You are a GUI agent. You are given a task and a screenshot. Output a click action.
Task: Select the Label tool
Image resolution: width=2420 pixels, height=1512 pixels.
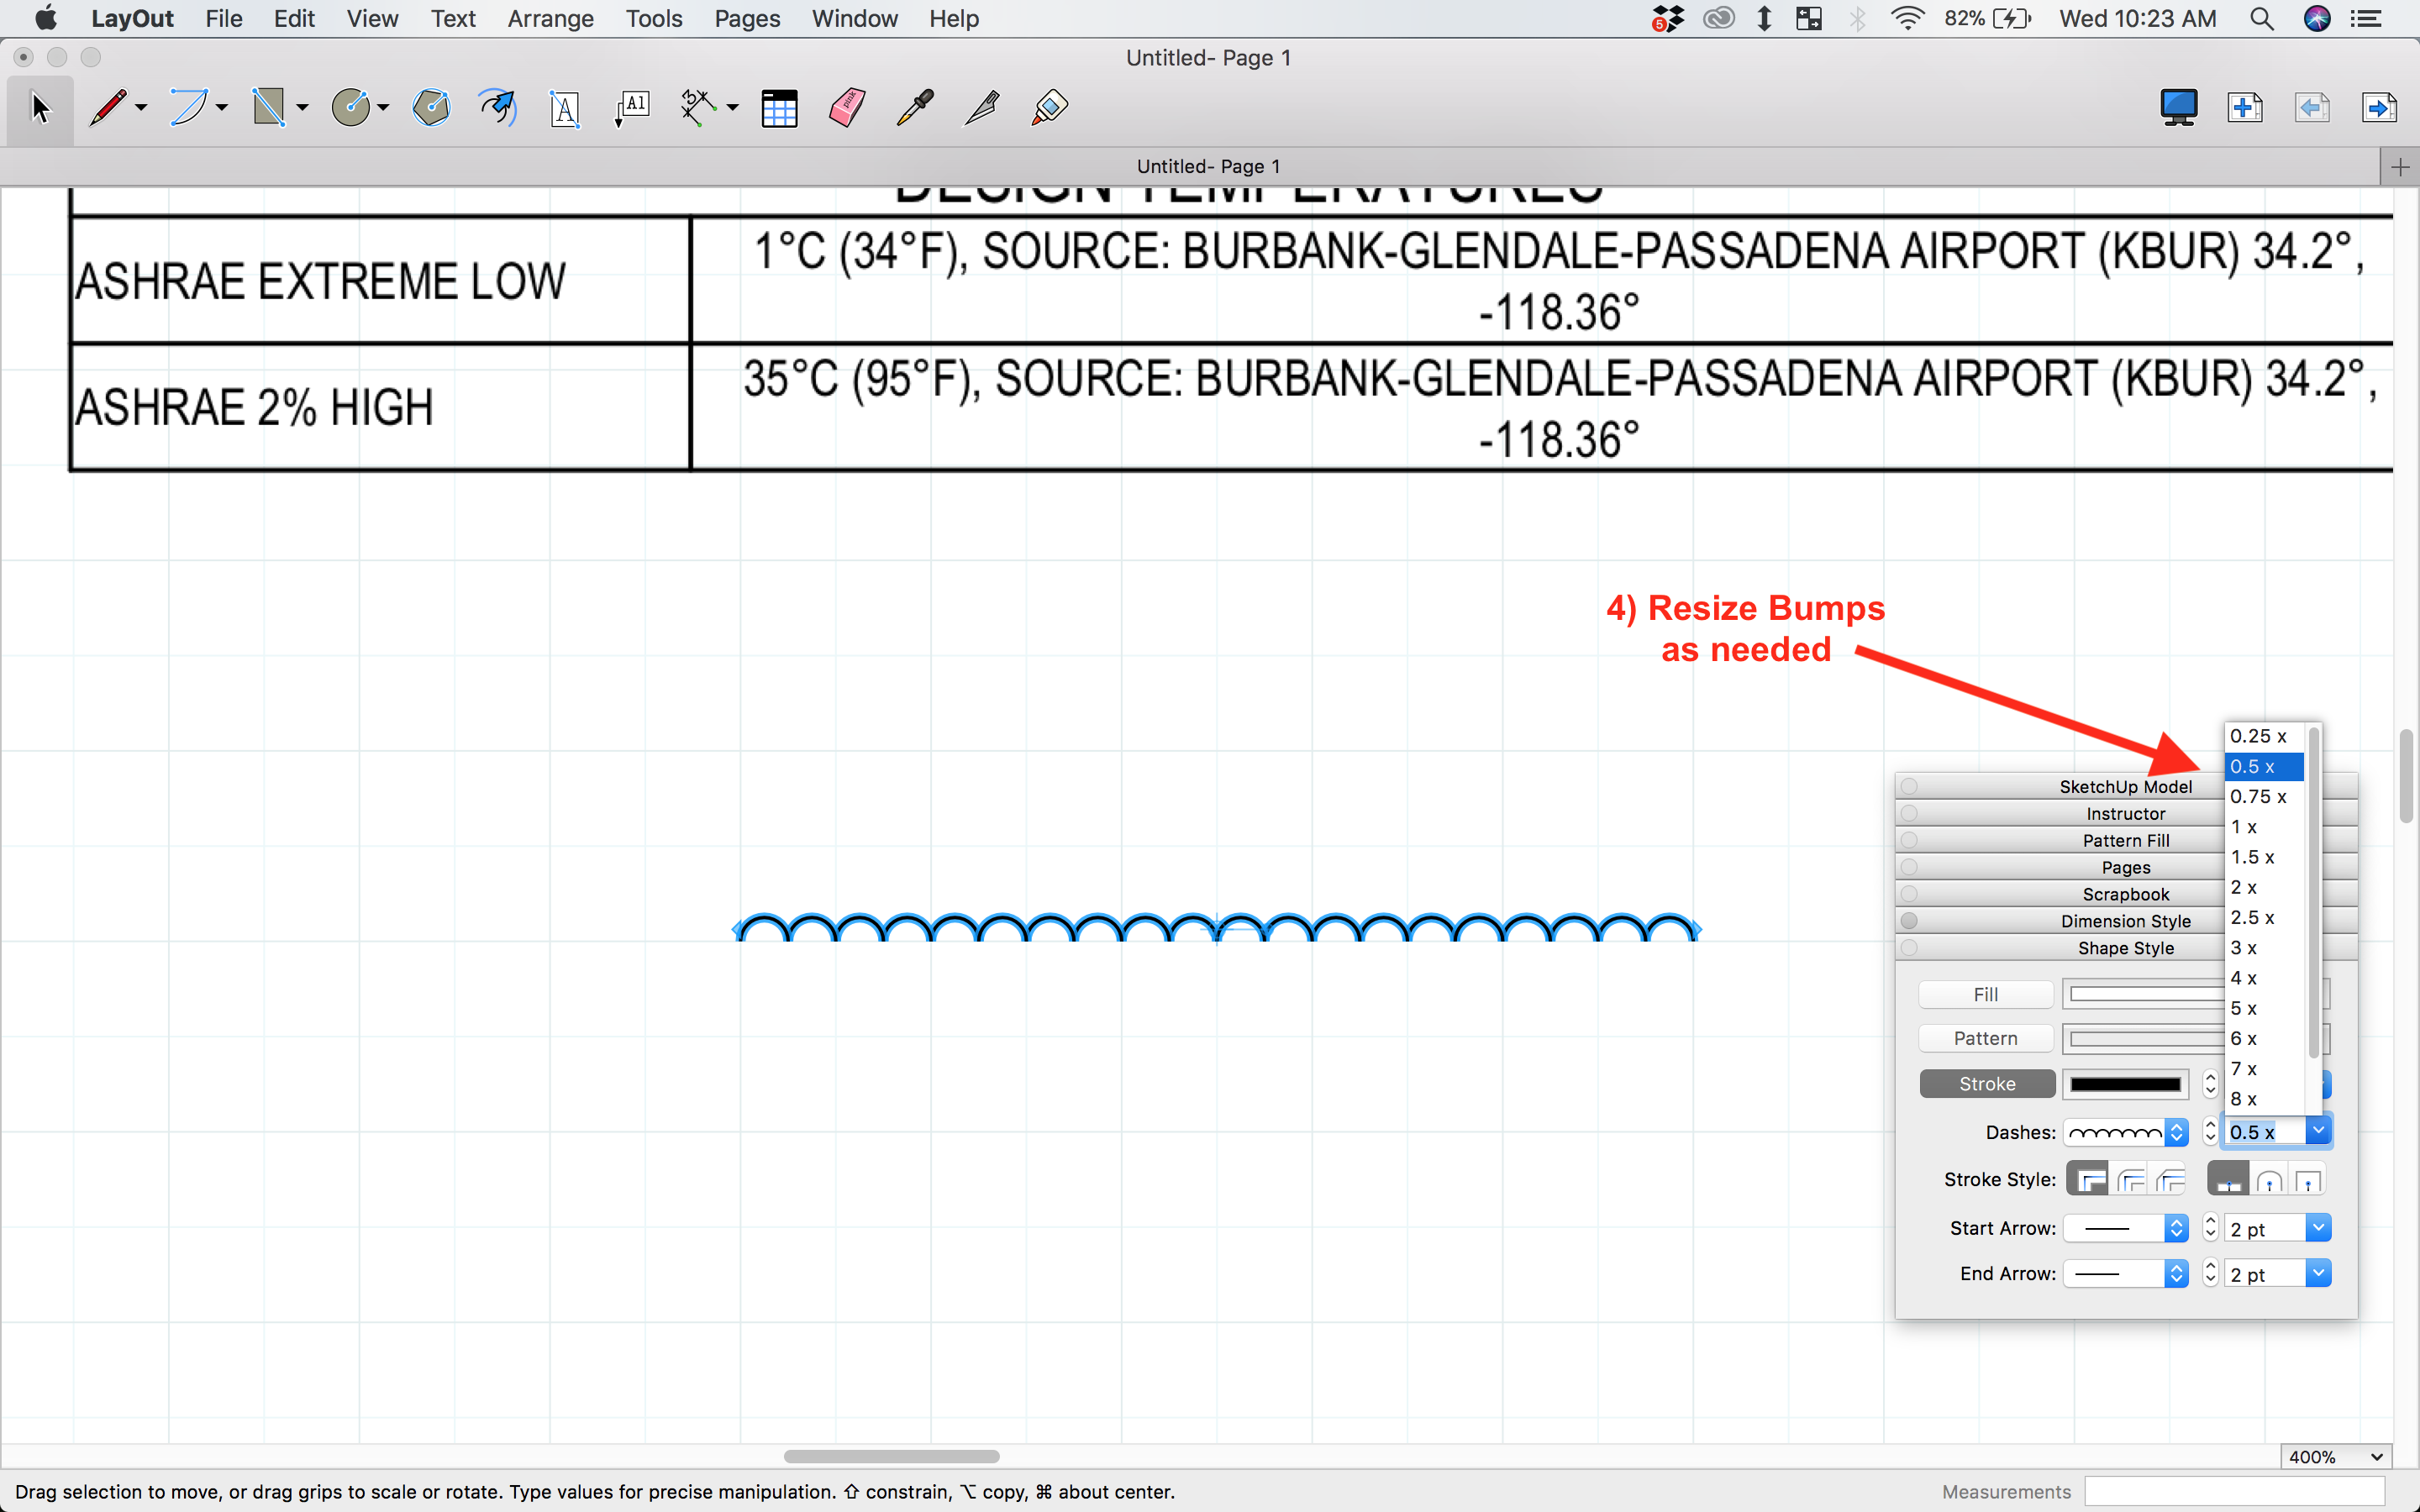coord(632,108)
